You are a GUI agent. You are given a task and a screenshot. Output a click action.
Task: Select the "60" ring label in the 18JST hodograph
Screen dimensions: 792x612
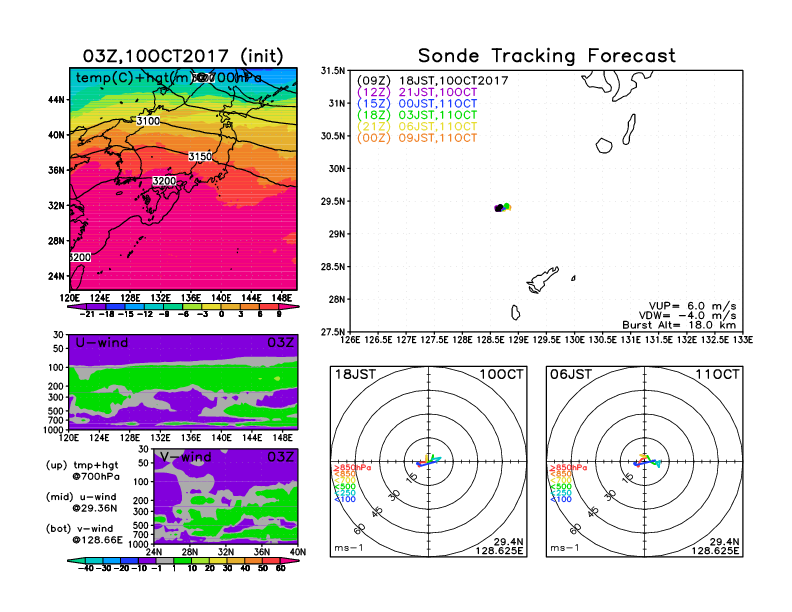[x=360, y=529]
